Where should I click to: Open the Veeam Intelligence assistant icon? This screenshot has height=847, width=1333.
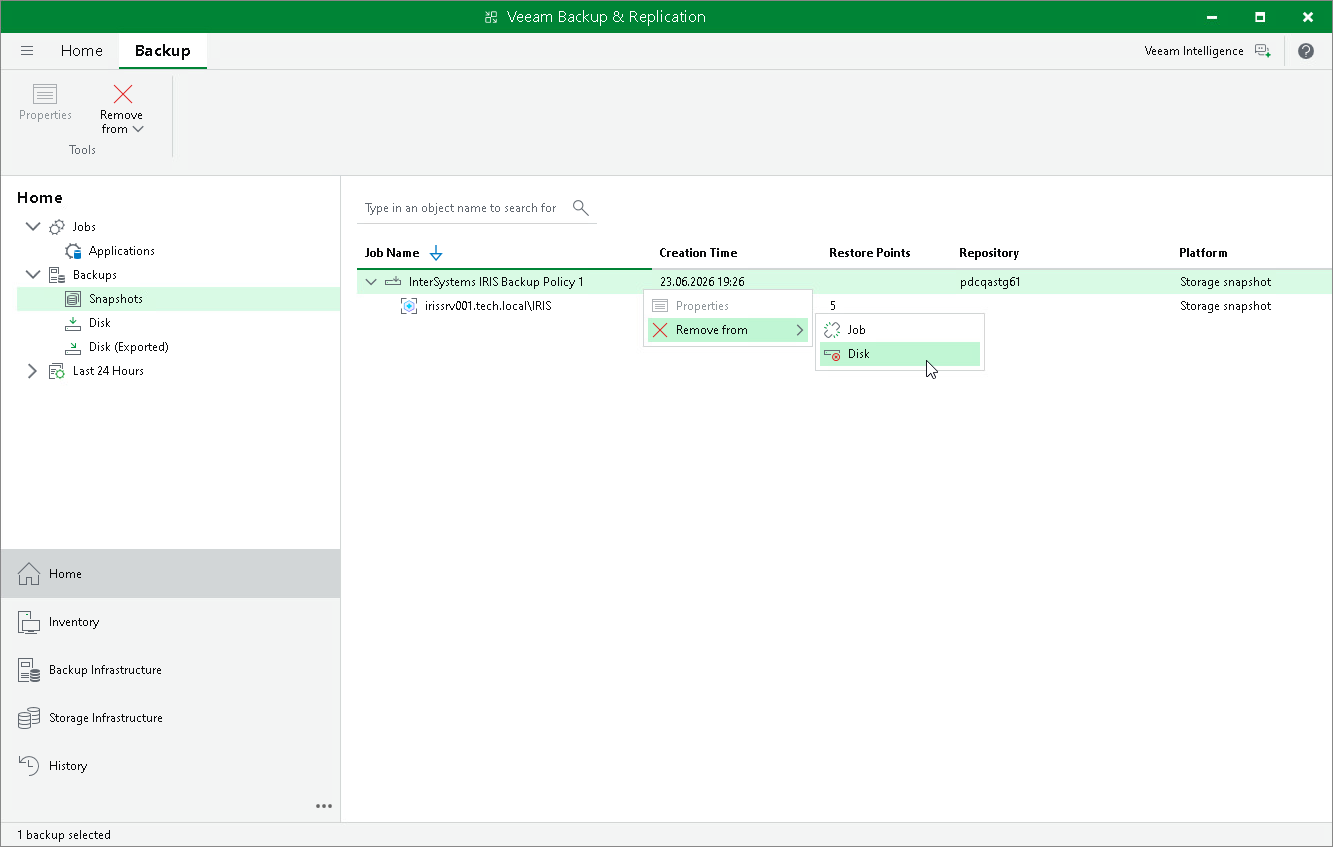1263,51
